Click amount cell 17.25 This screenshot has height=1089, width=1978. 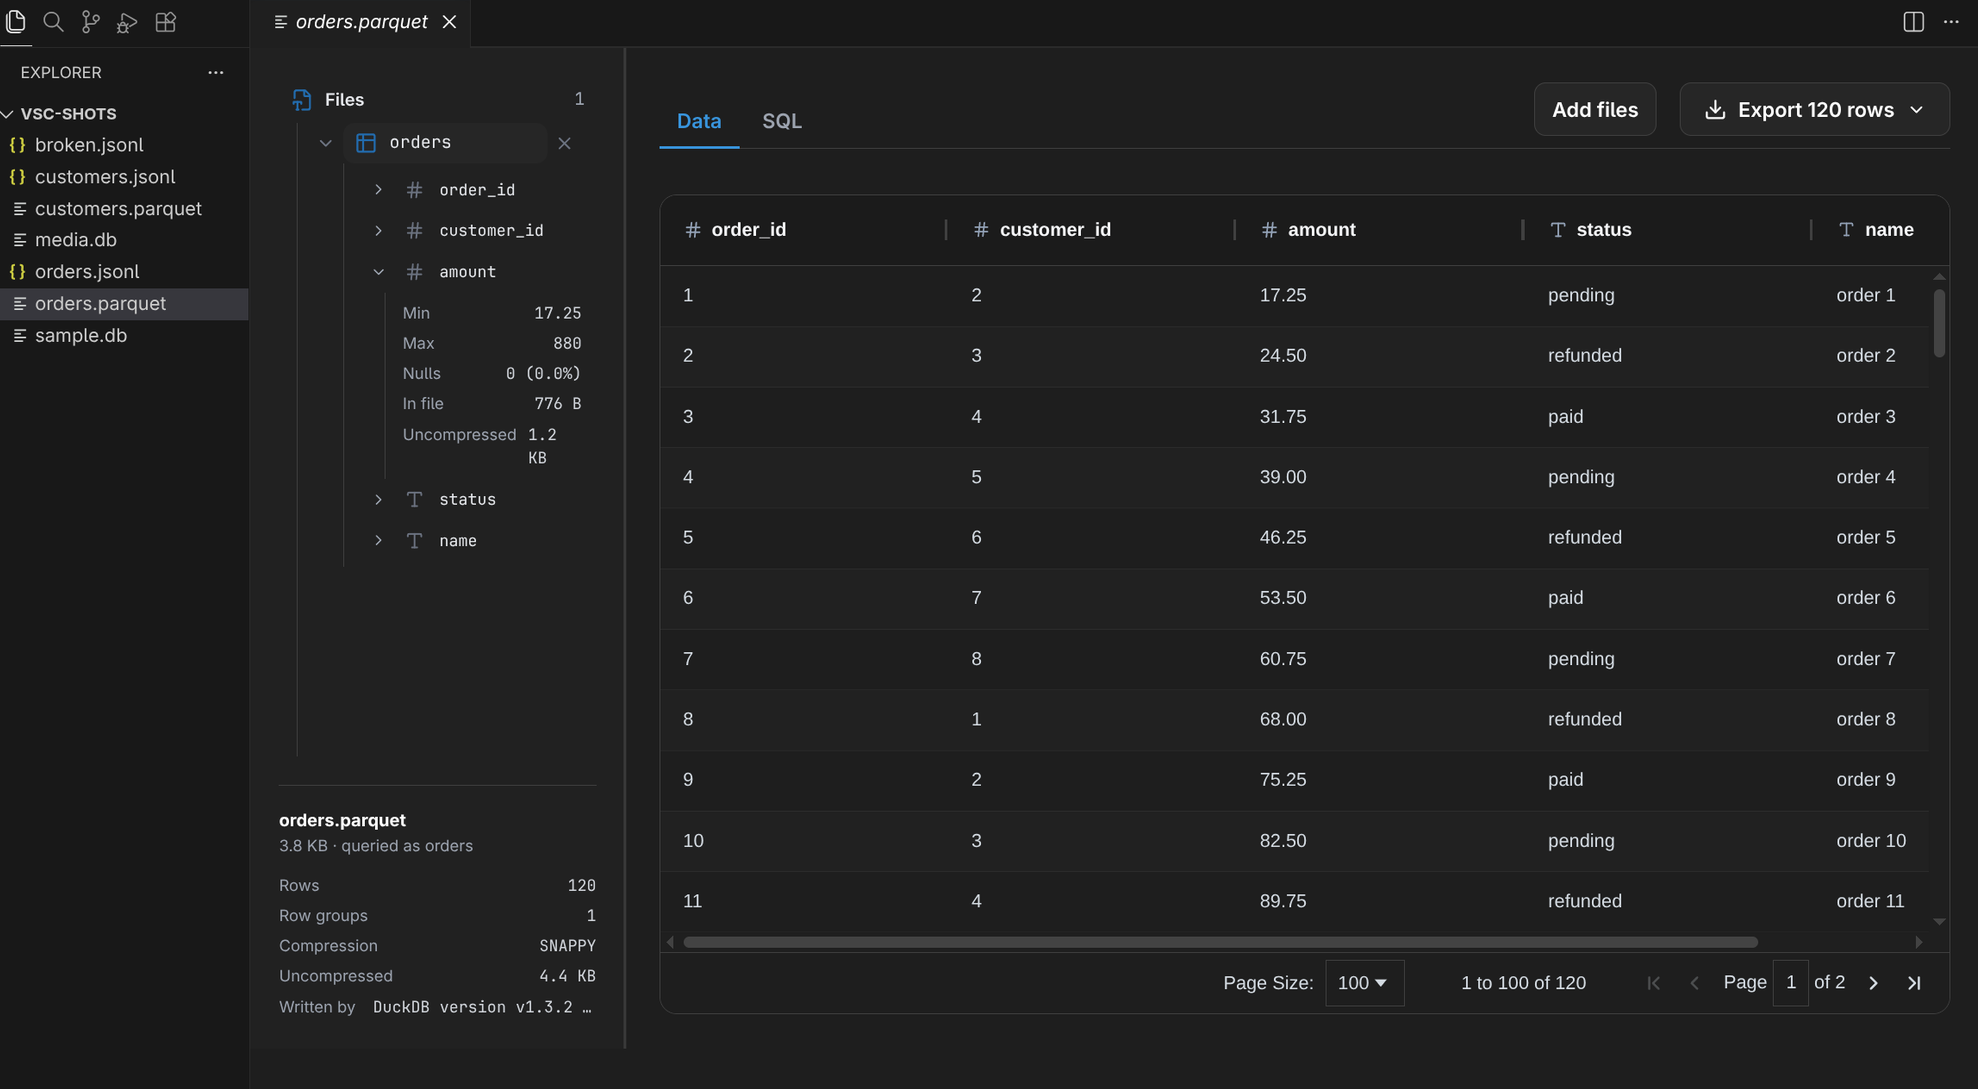pos(1283,295)
